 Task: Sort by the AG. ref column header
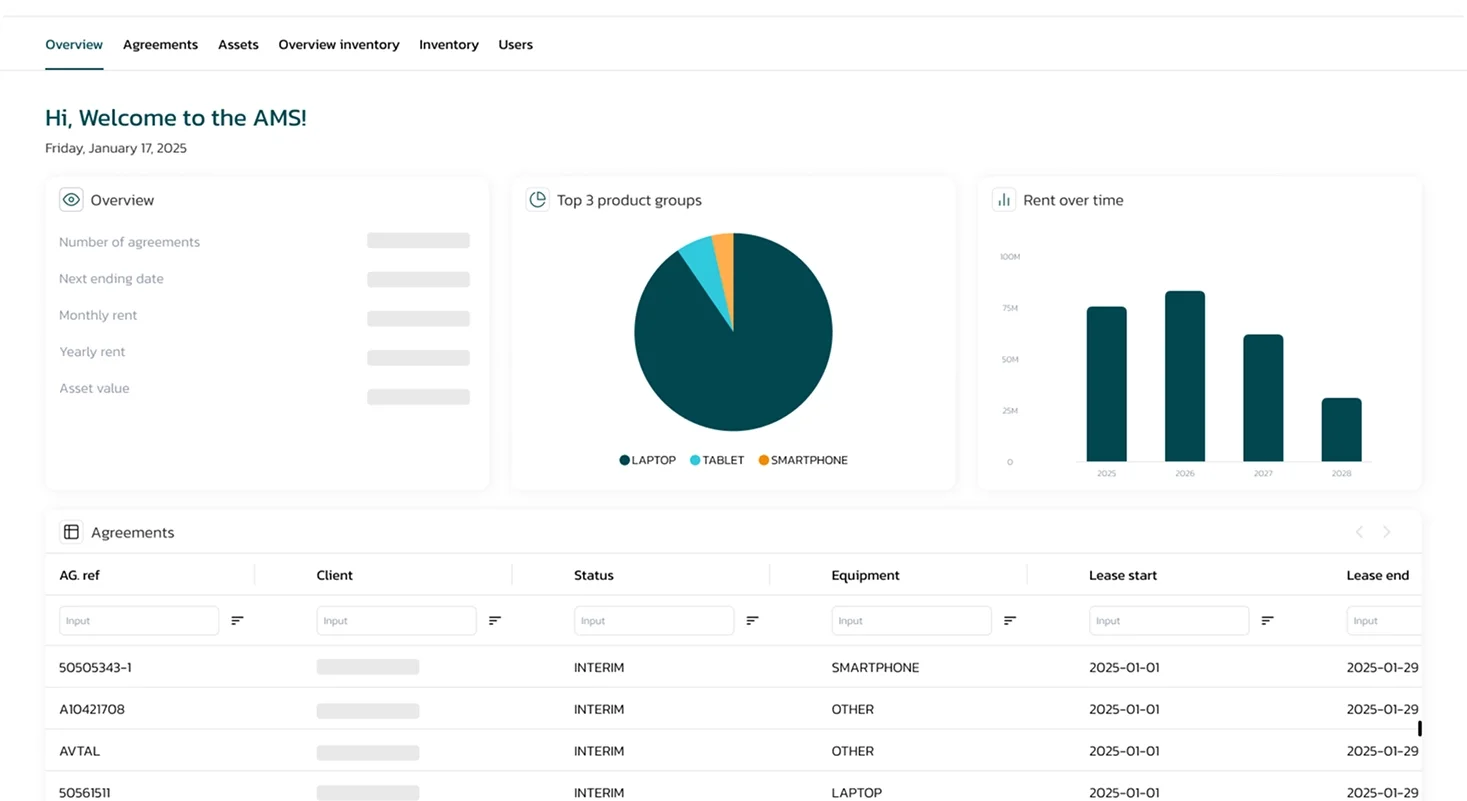click(79, 575)
